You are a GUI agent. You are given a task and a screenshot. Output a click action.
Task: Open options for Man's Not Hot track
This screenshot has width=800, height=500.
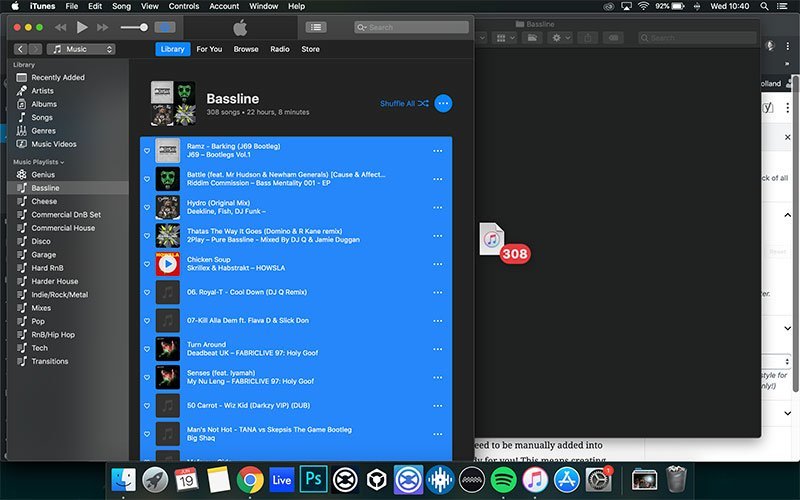click(438, 434)
